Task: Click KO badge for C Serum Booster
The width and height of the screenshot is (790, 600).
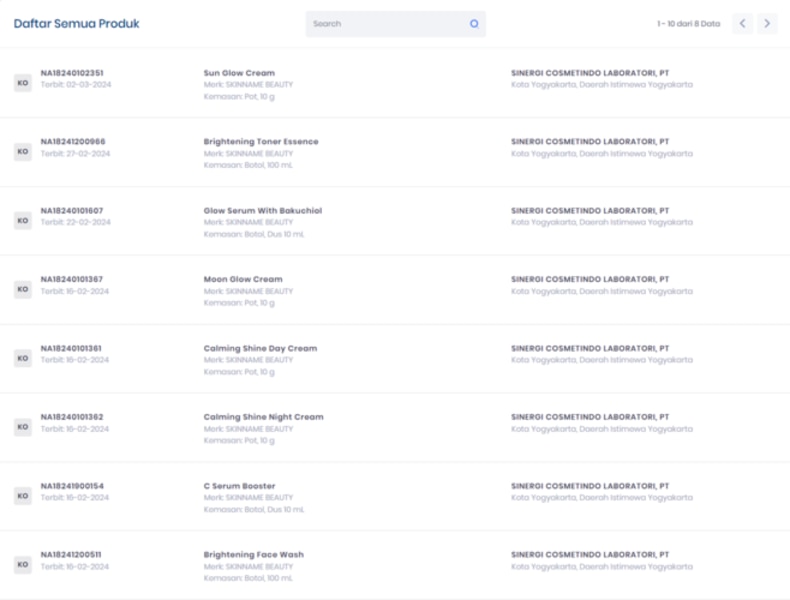Action: pos(23,496)
